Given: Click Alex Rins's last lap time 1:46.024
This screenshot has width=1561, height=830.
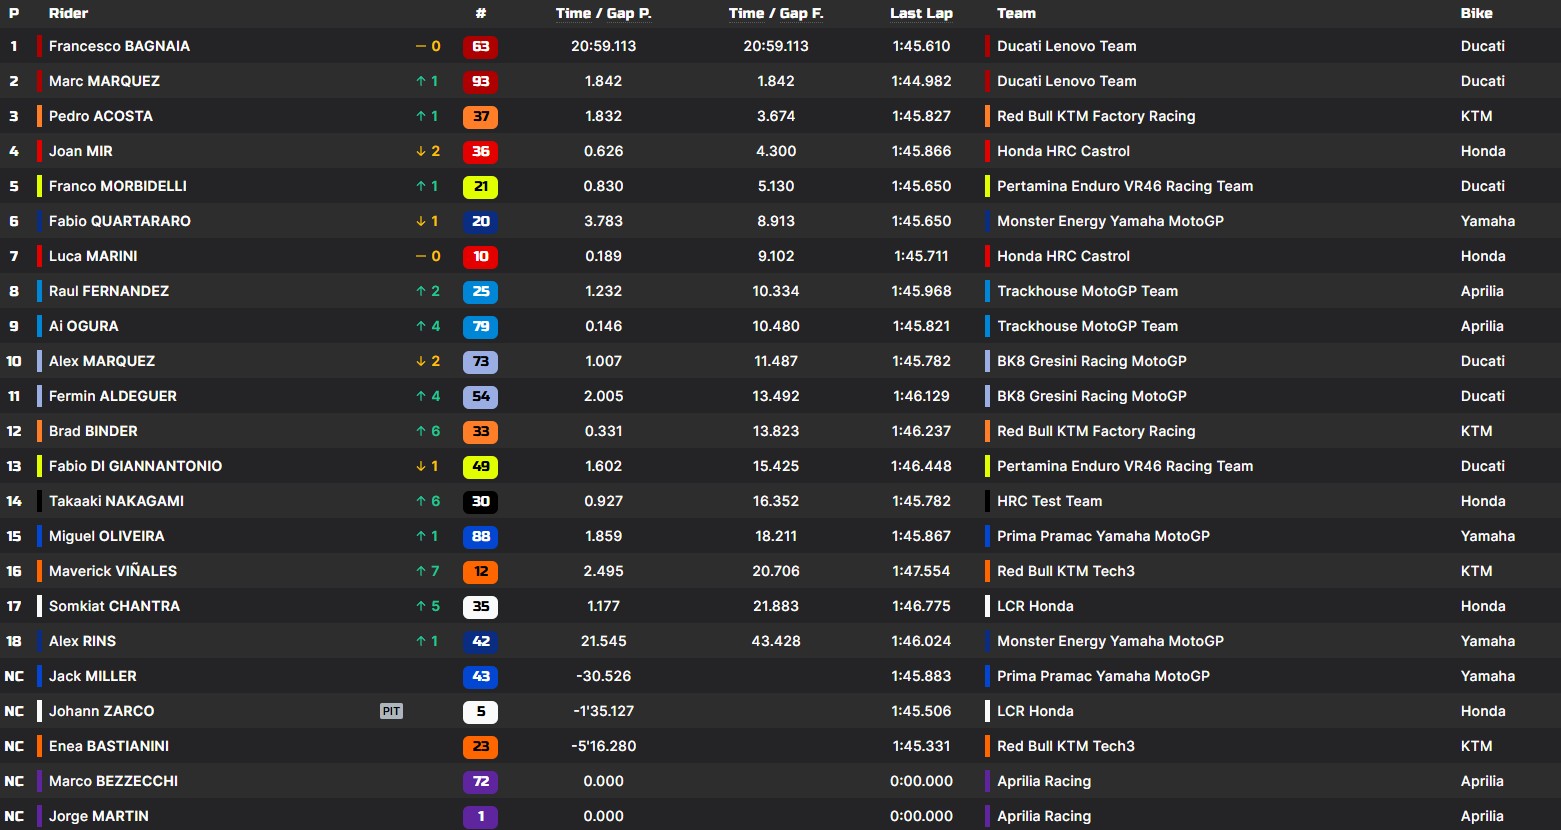Looking at the screenshot, I should click(x=921, y=641).
